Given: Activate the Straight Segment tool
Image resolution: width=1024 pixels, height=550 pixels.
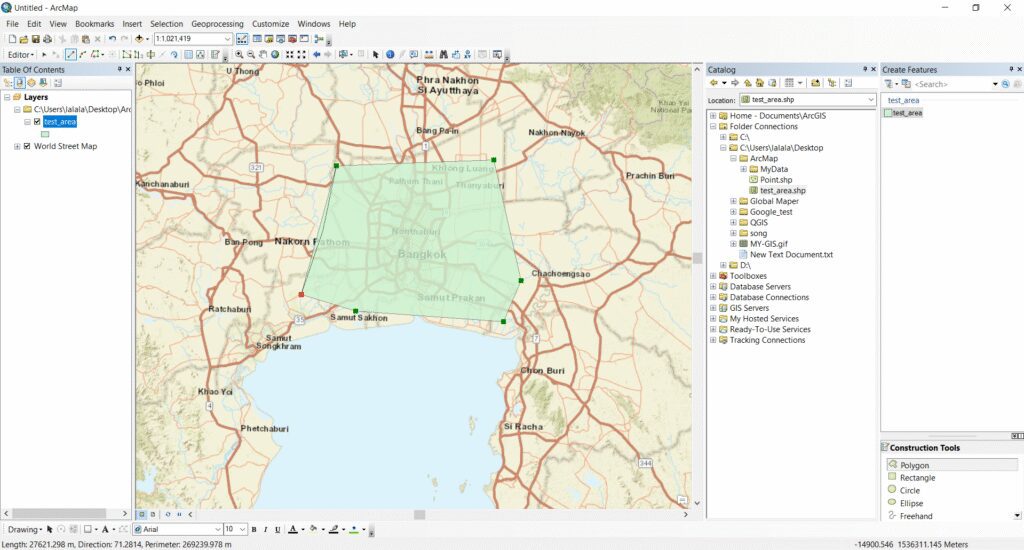Looking at the screenshot, I should 71,55.
